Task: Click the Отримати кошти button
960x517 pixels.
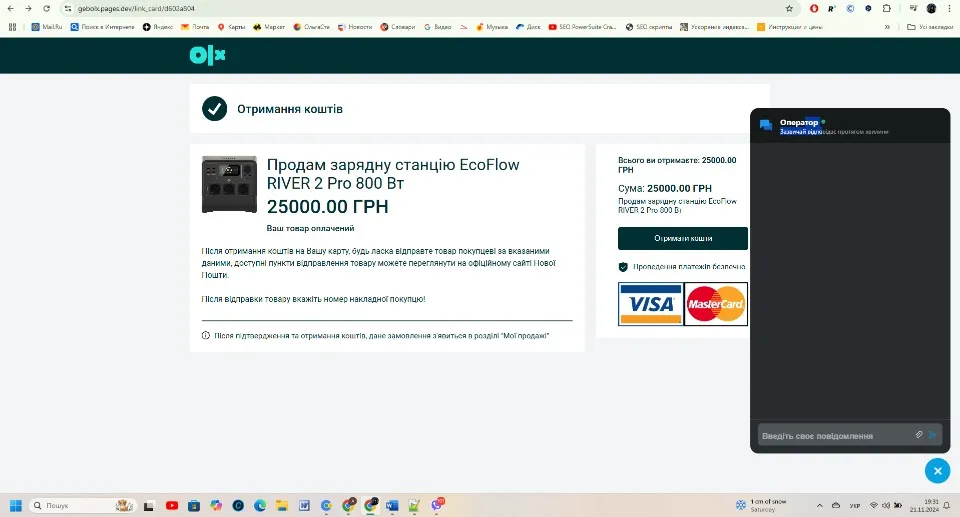Action: (683, 238)
